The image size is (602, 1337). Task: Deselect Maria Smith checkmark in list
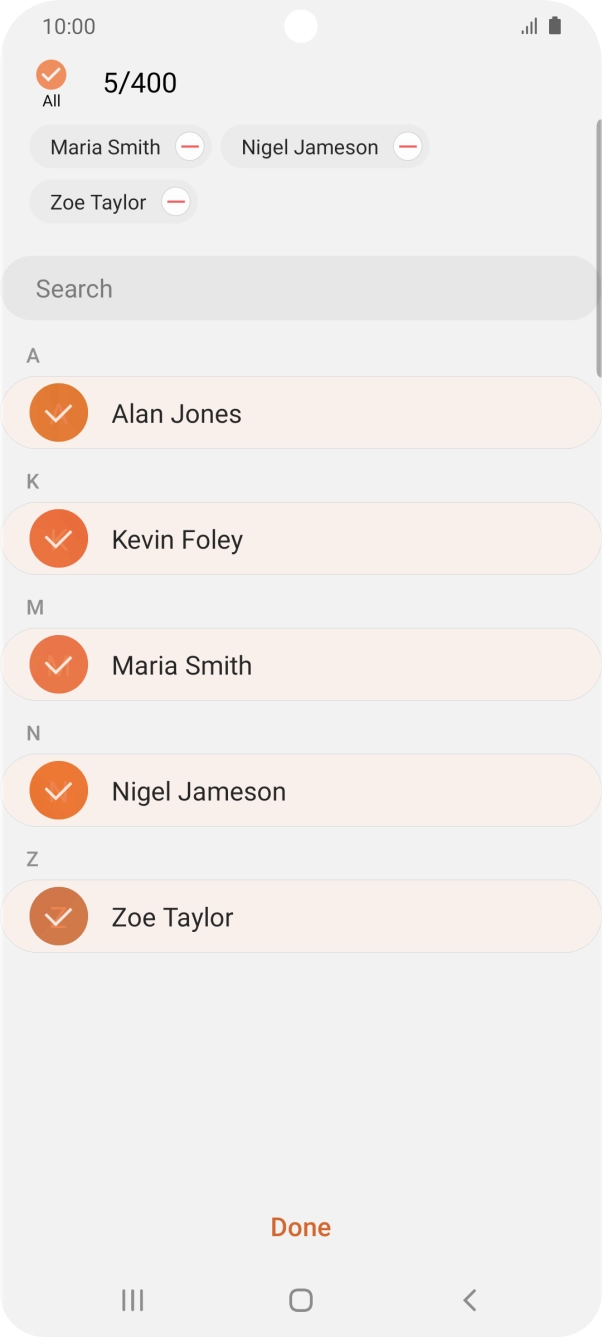(59, 665)
